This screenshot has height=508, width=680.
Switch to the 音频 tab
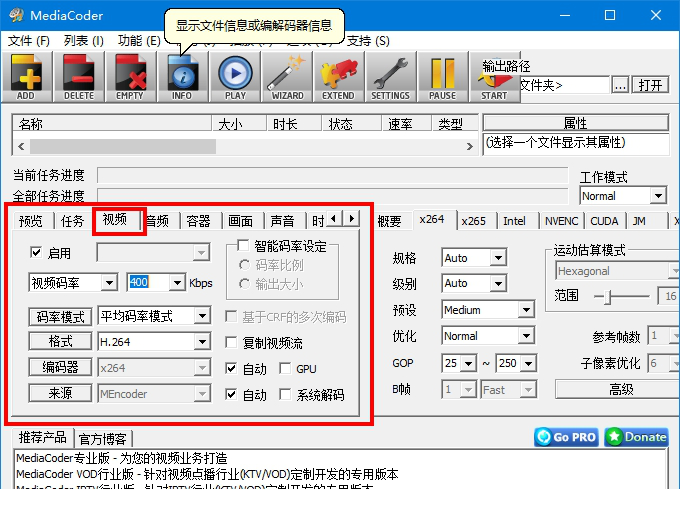pos(158,221)
